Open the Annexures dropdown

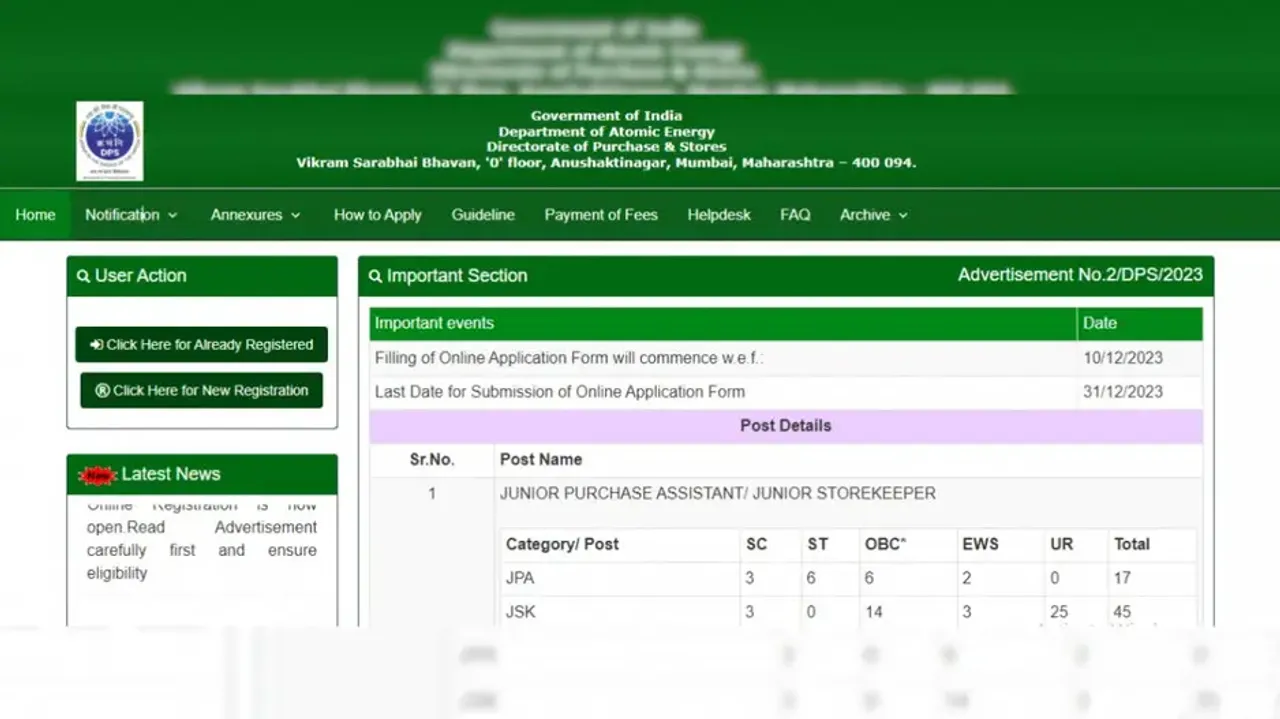point(255,215)
